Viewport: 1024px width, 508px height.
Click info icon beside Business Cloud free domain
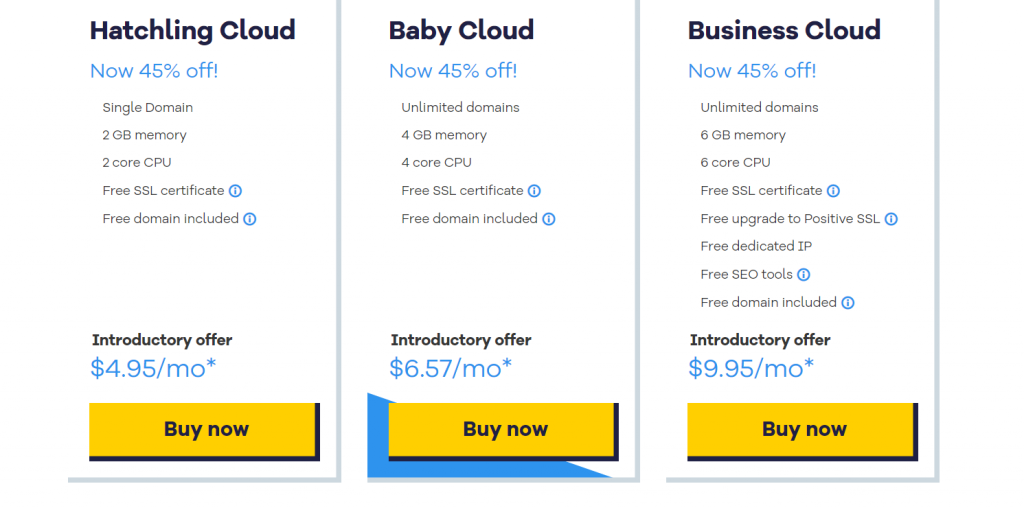click(848, 302)
